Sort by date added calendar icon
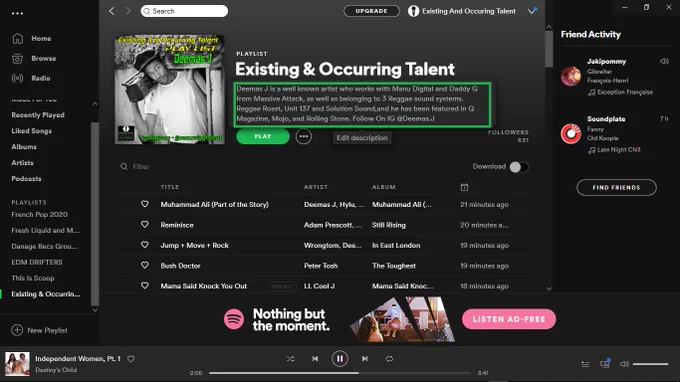Image resolution: width=680 pixels, height=382 pixels. [x=464, y=187]
